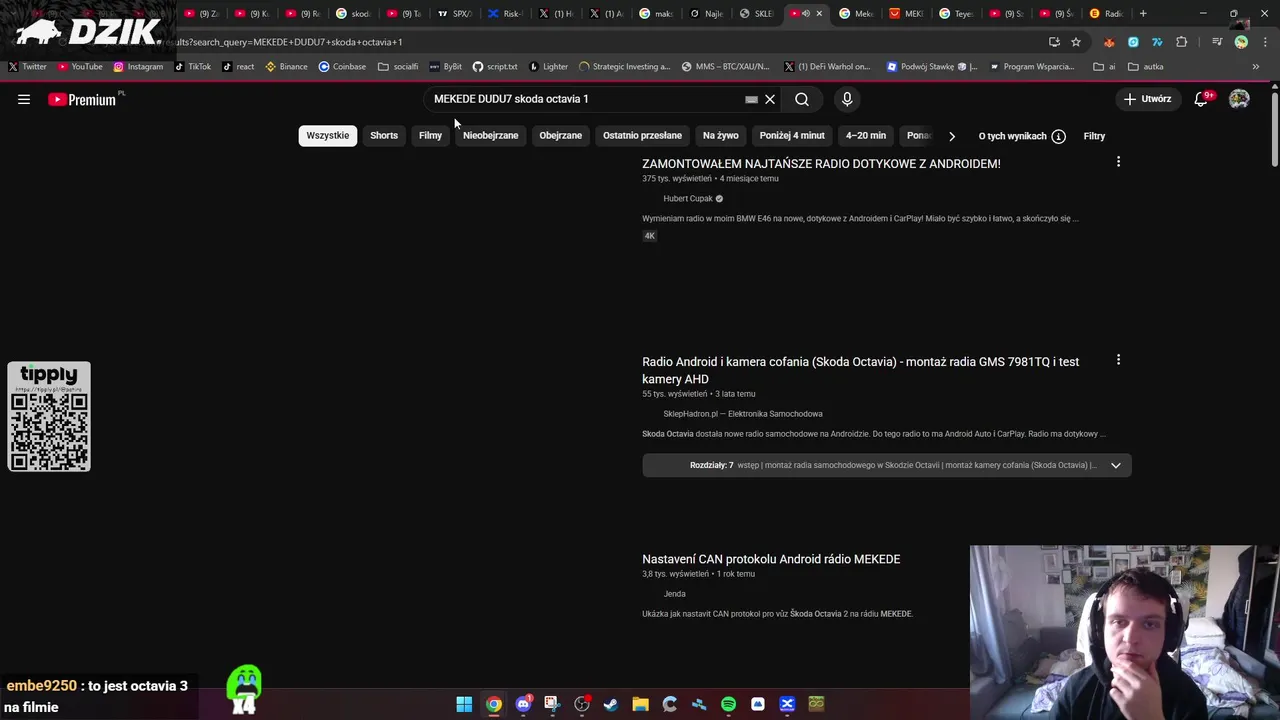Open SklepHadron.pl channel link

(x=743, y=413)
